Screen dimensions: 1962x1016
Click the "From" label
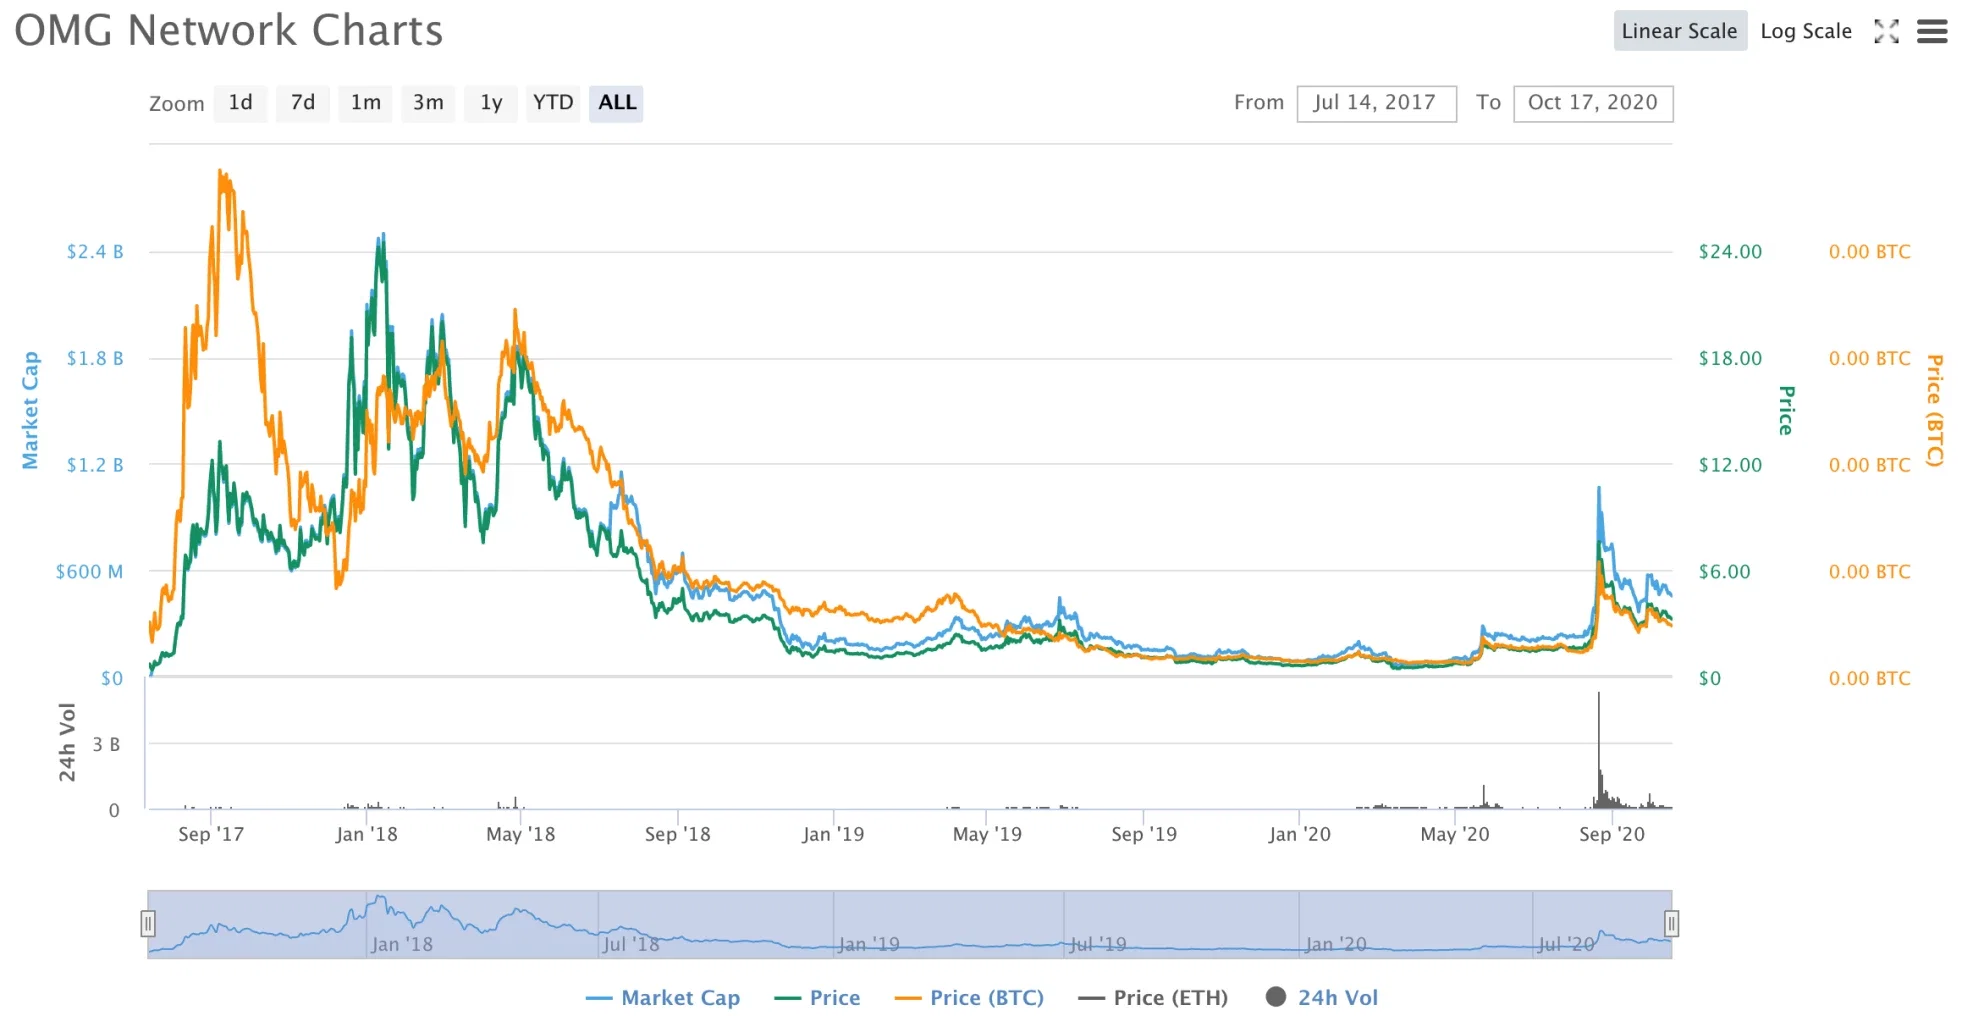pyautogui.click(x=1259, y=103)
